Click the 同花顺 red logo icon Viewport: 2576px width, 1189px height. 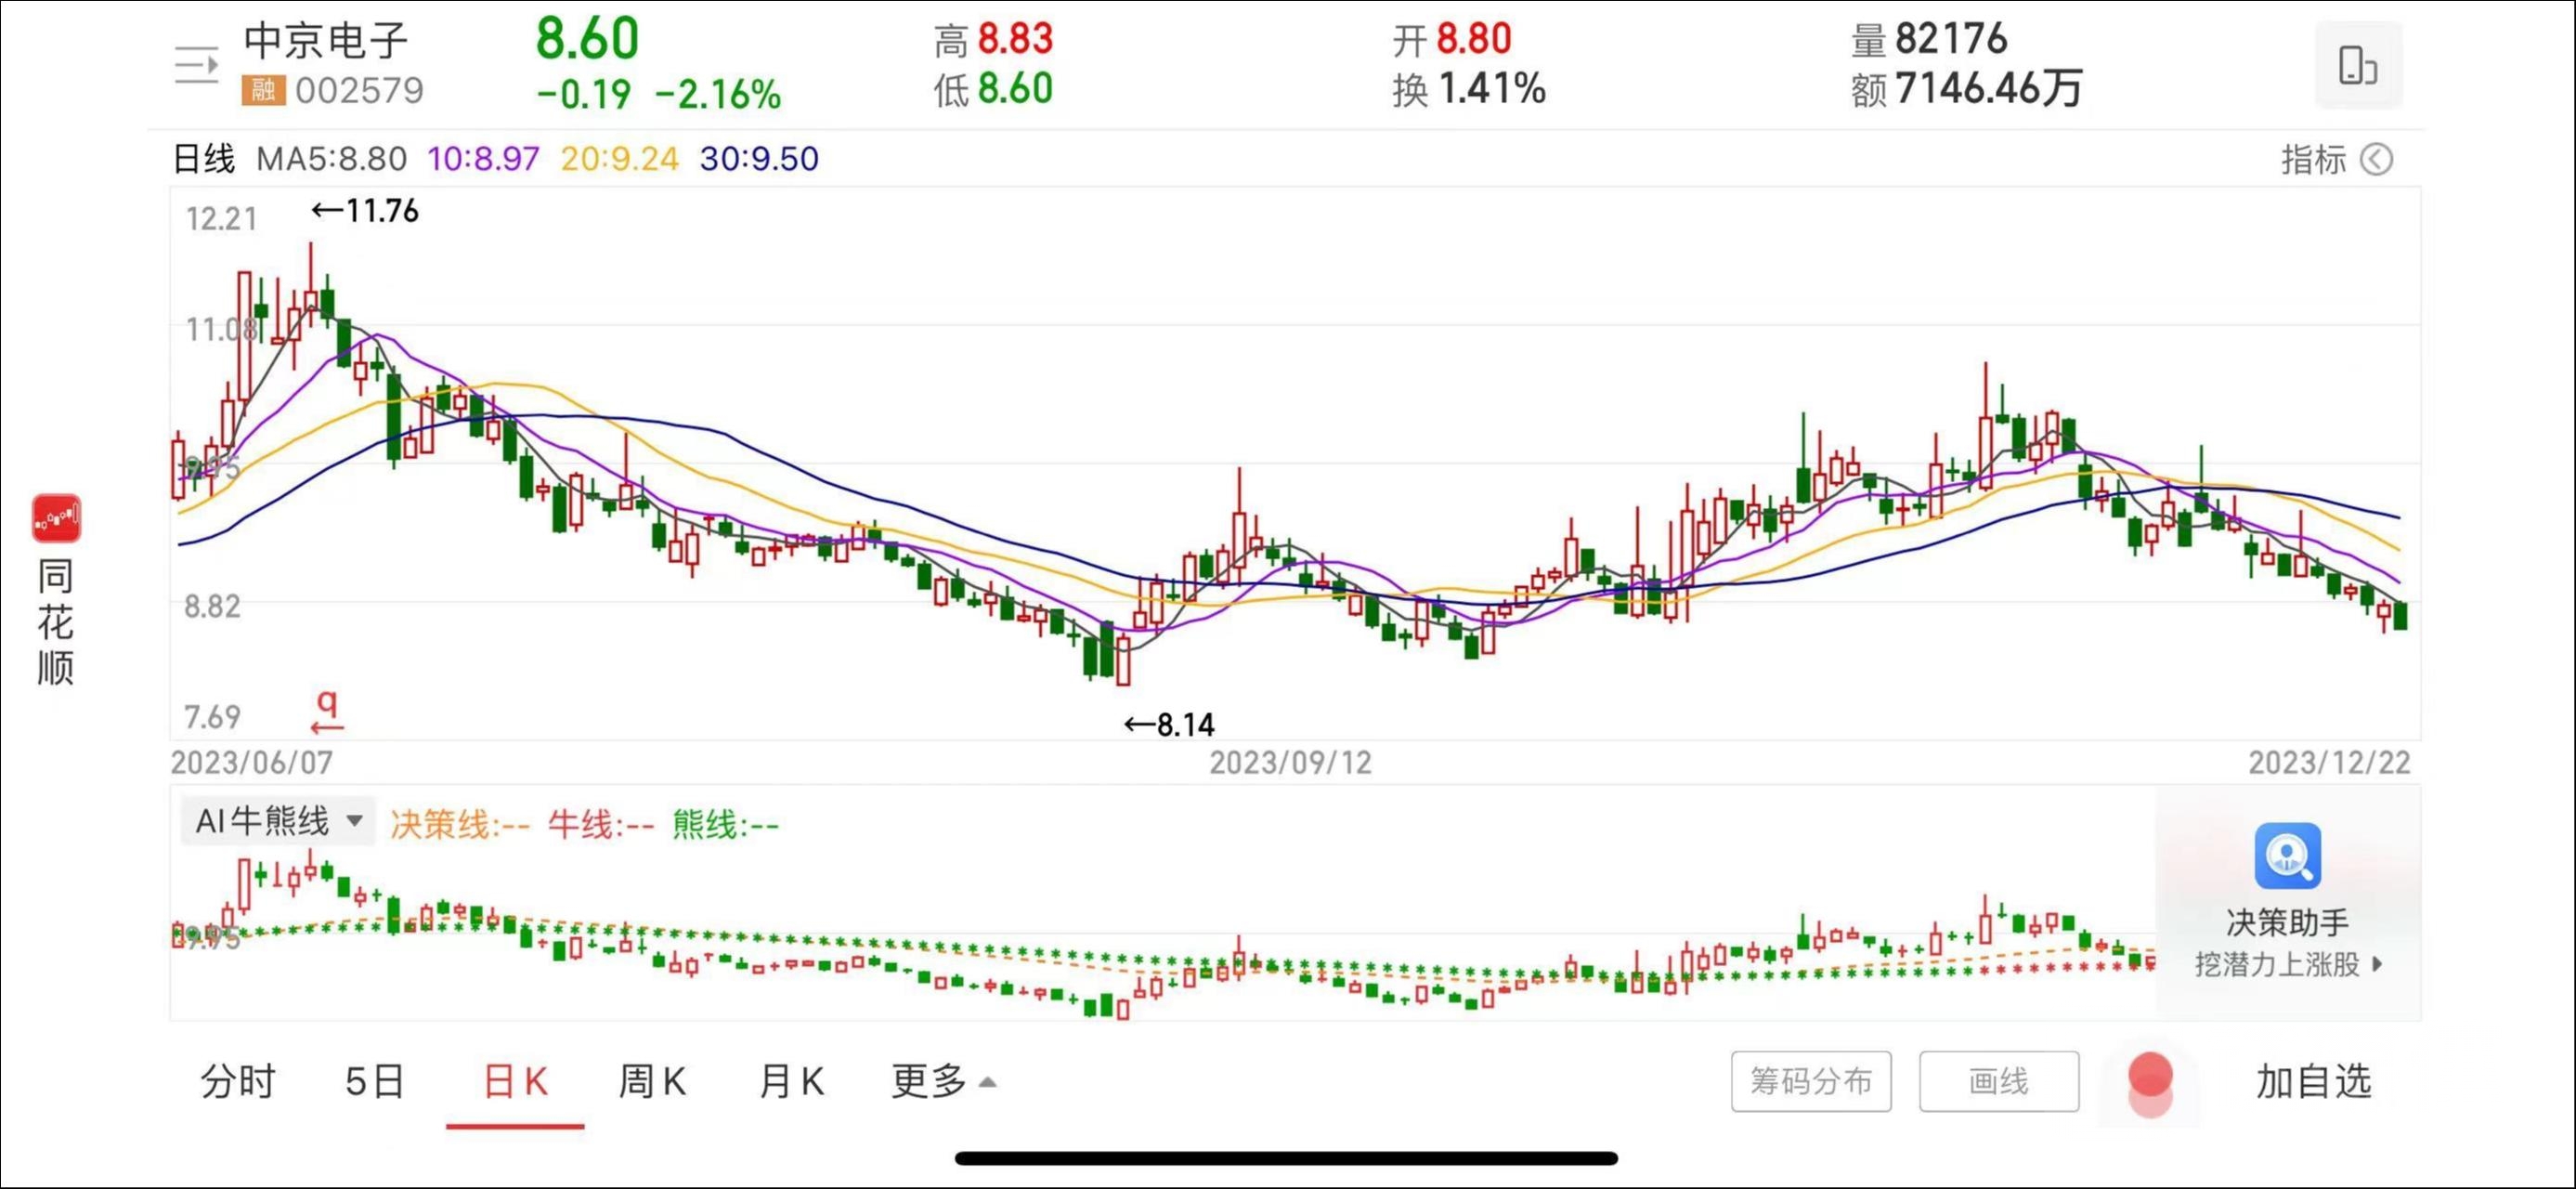[56, 518]
